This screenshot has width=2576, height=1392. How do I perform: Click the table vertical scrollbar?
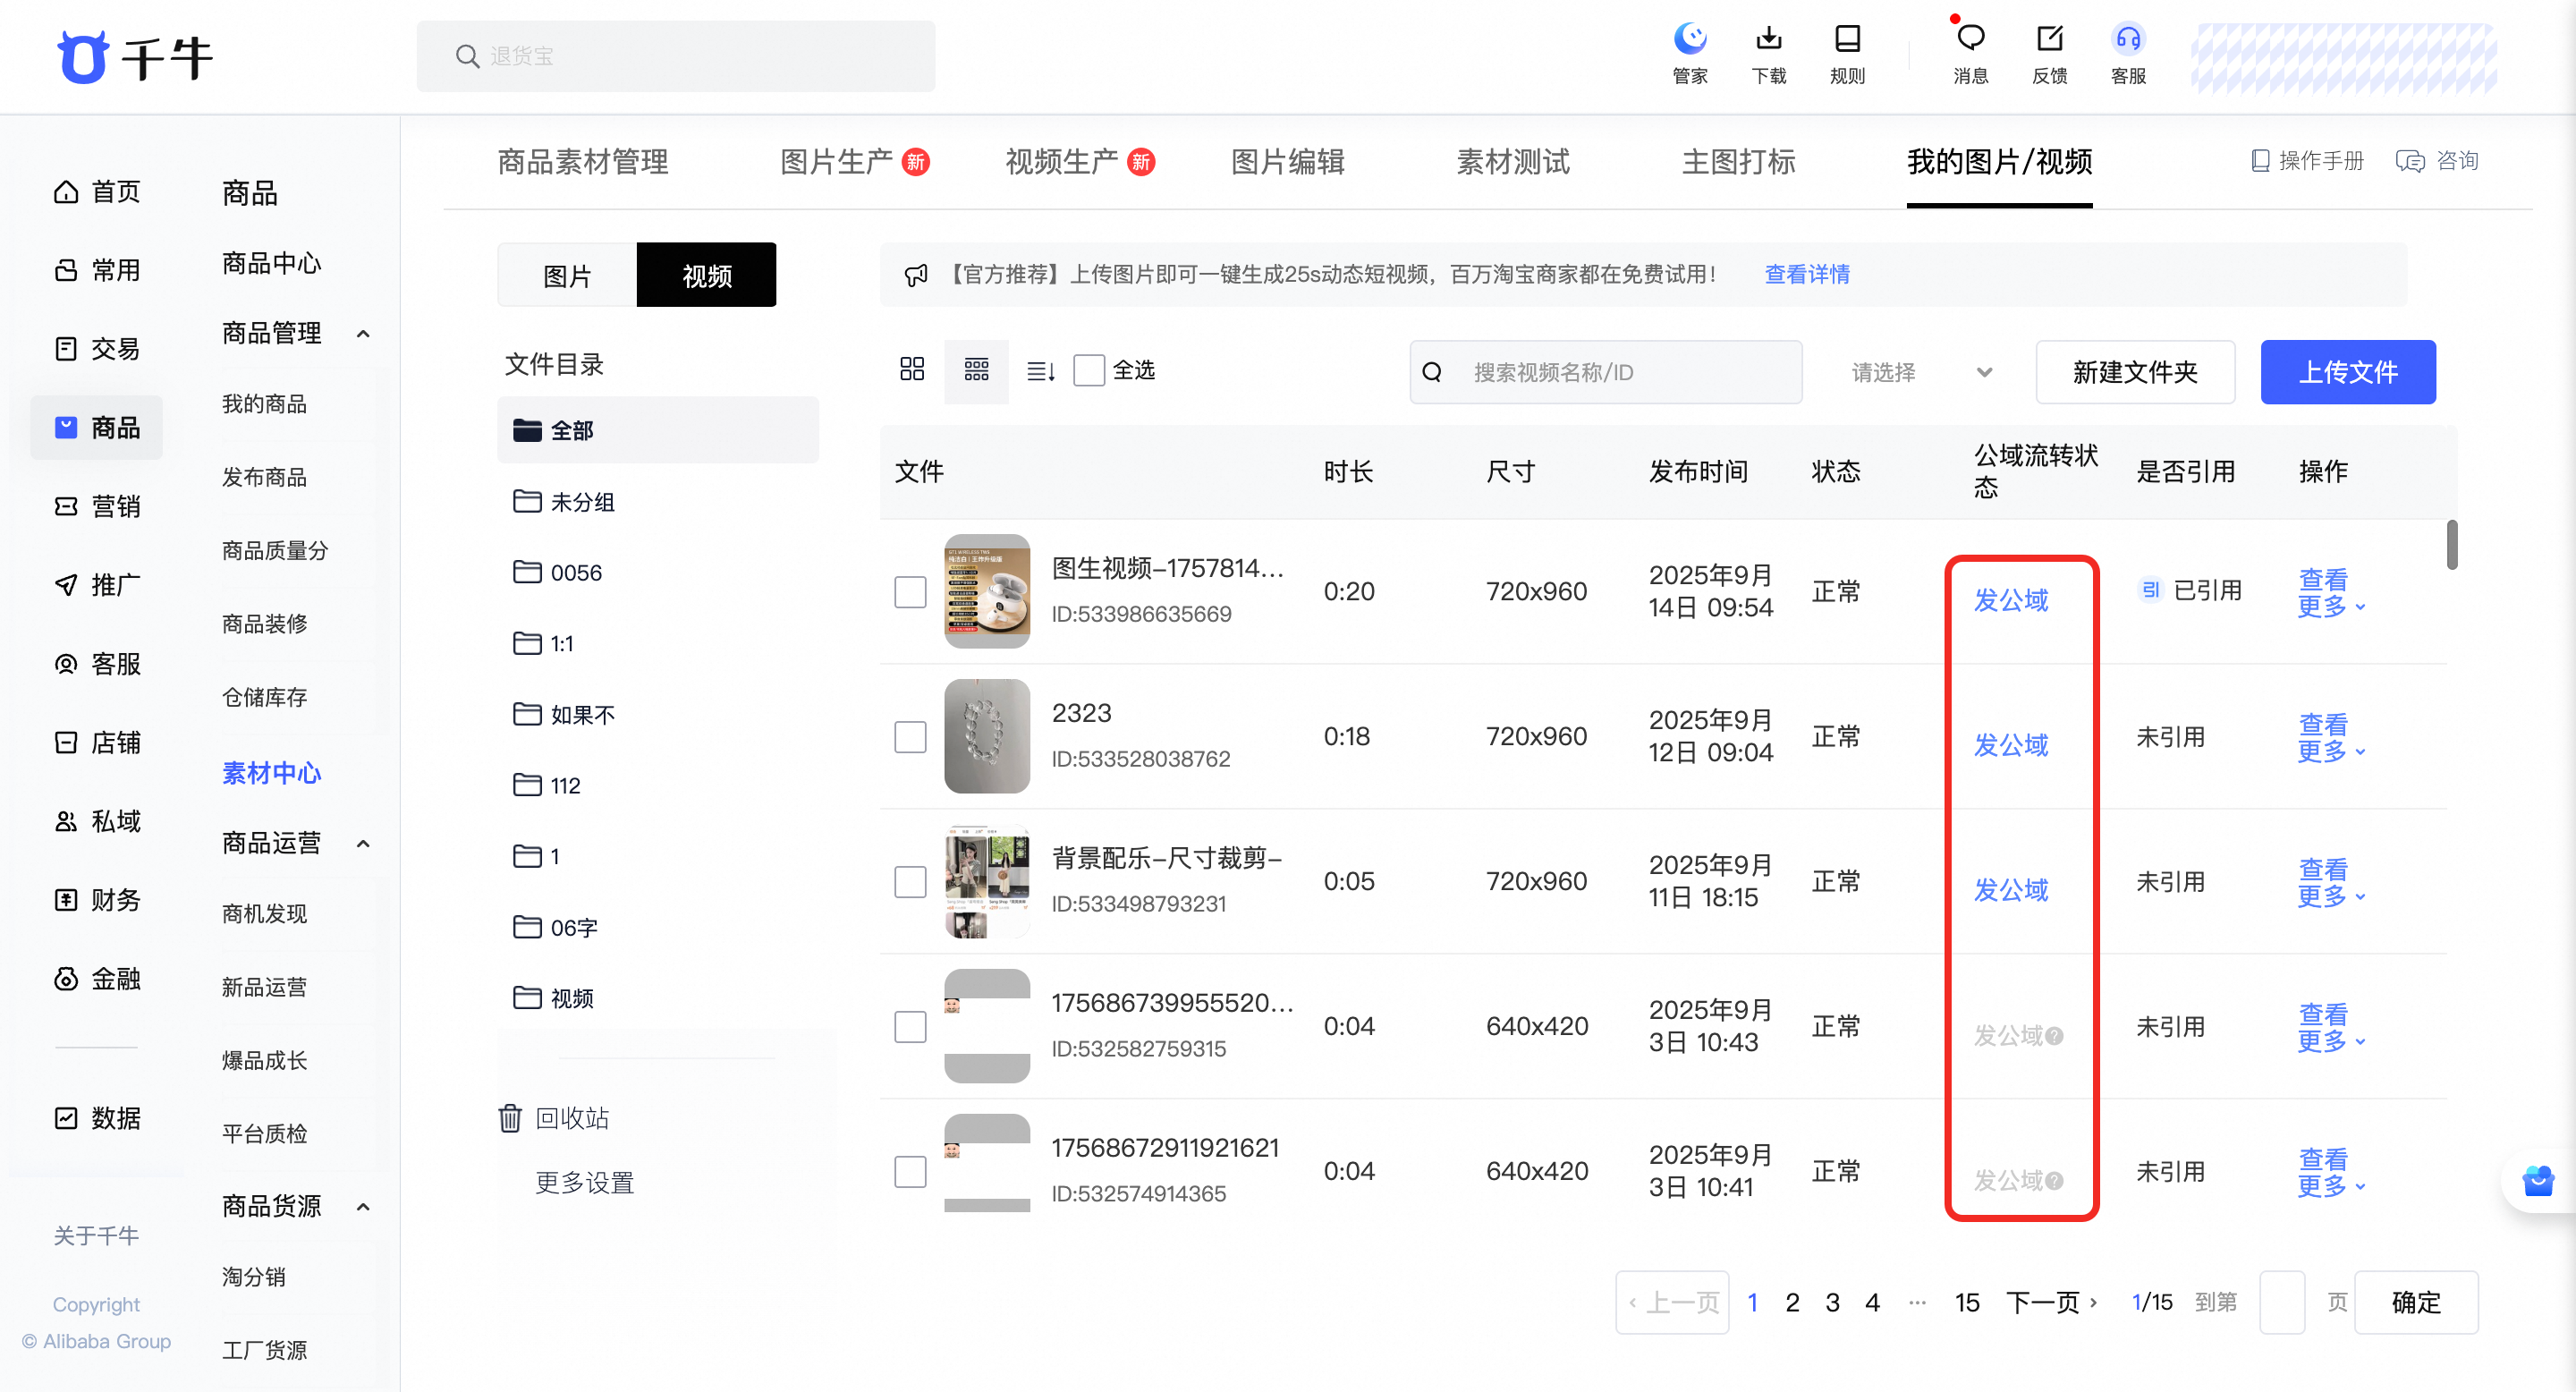click(2451, 545)
